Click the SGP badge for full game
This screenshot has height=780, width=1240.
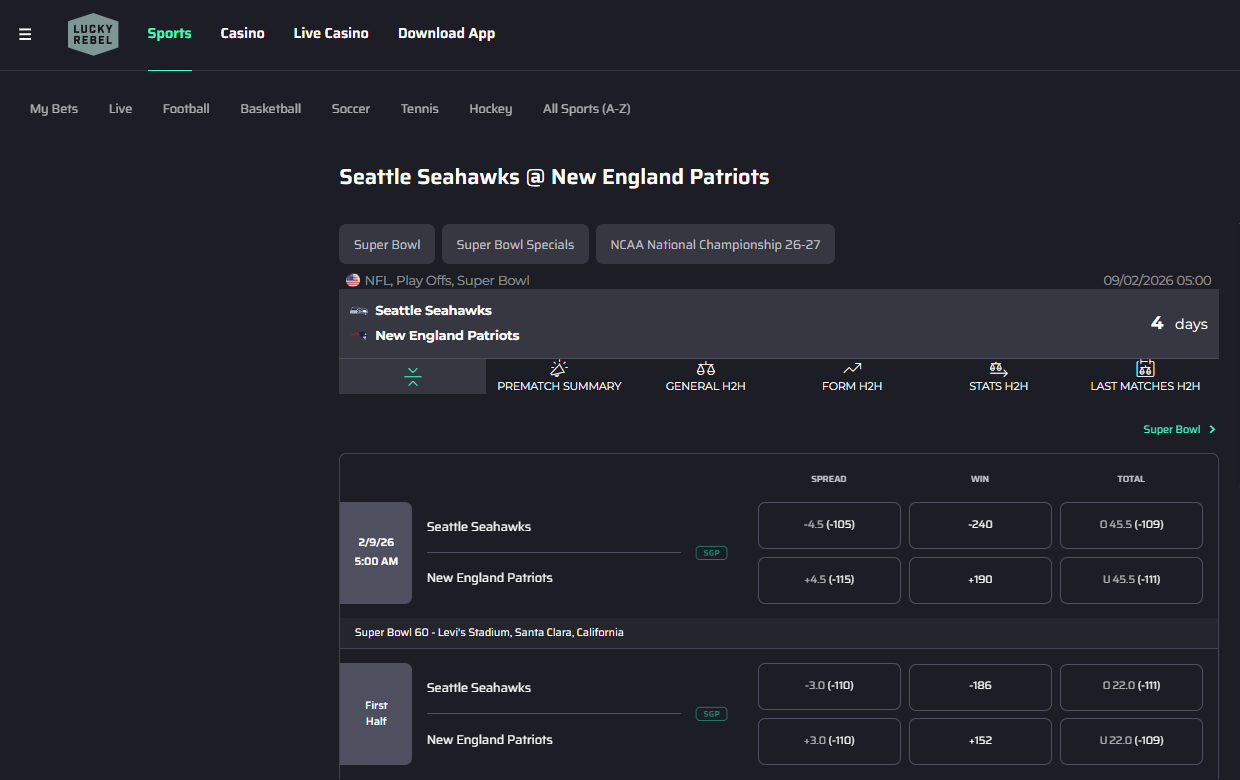pyautogui.click(x=711, y=553)
